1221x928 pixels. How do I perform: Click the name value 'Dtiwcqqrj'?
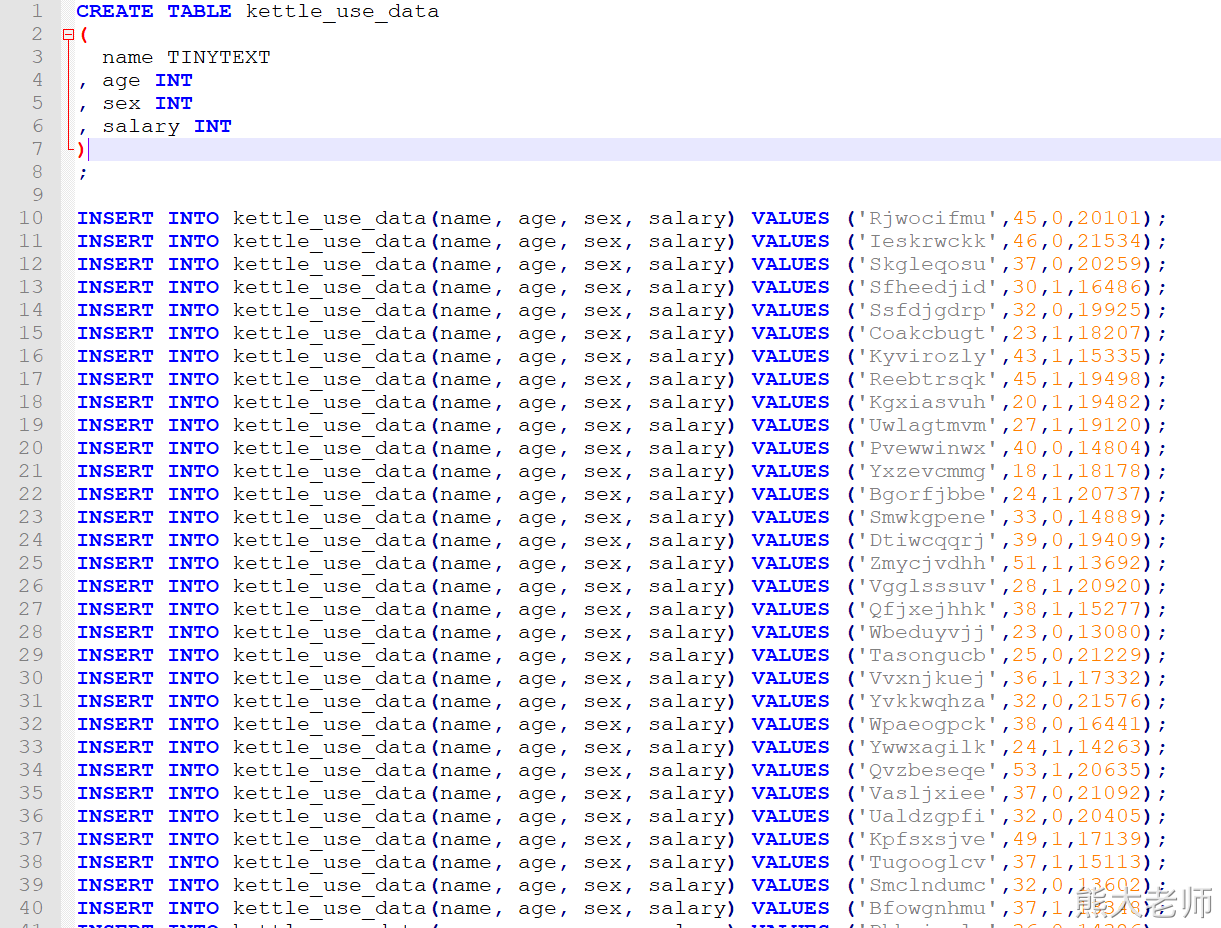click(927, 541)
